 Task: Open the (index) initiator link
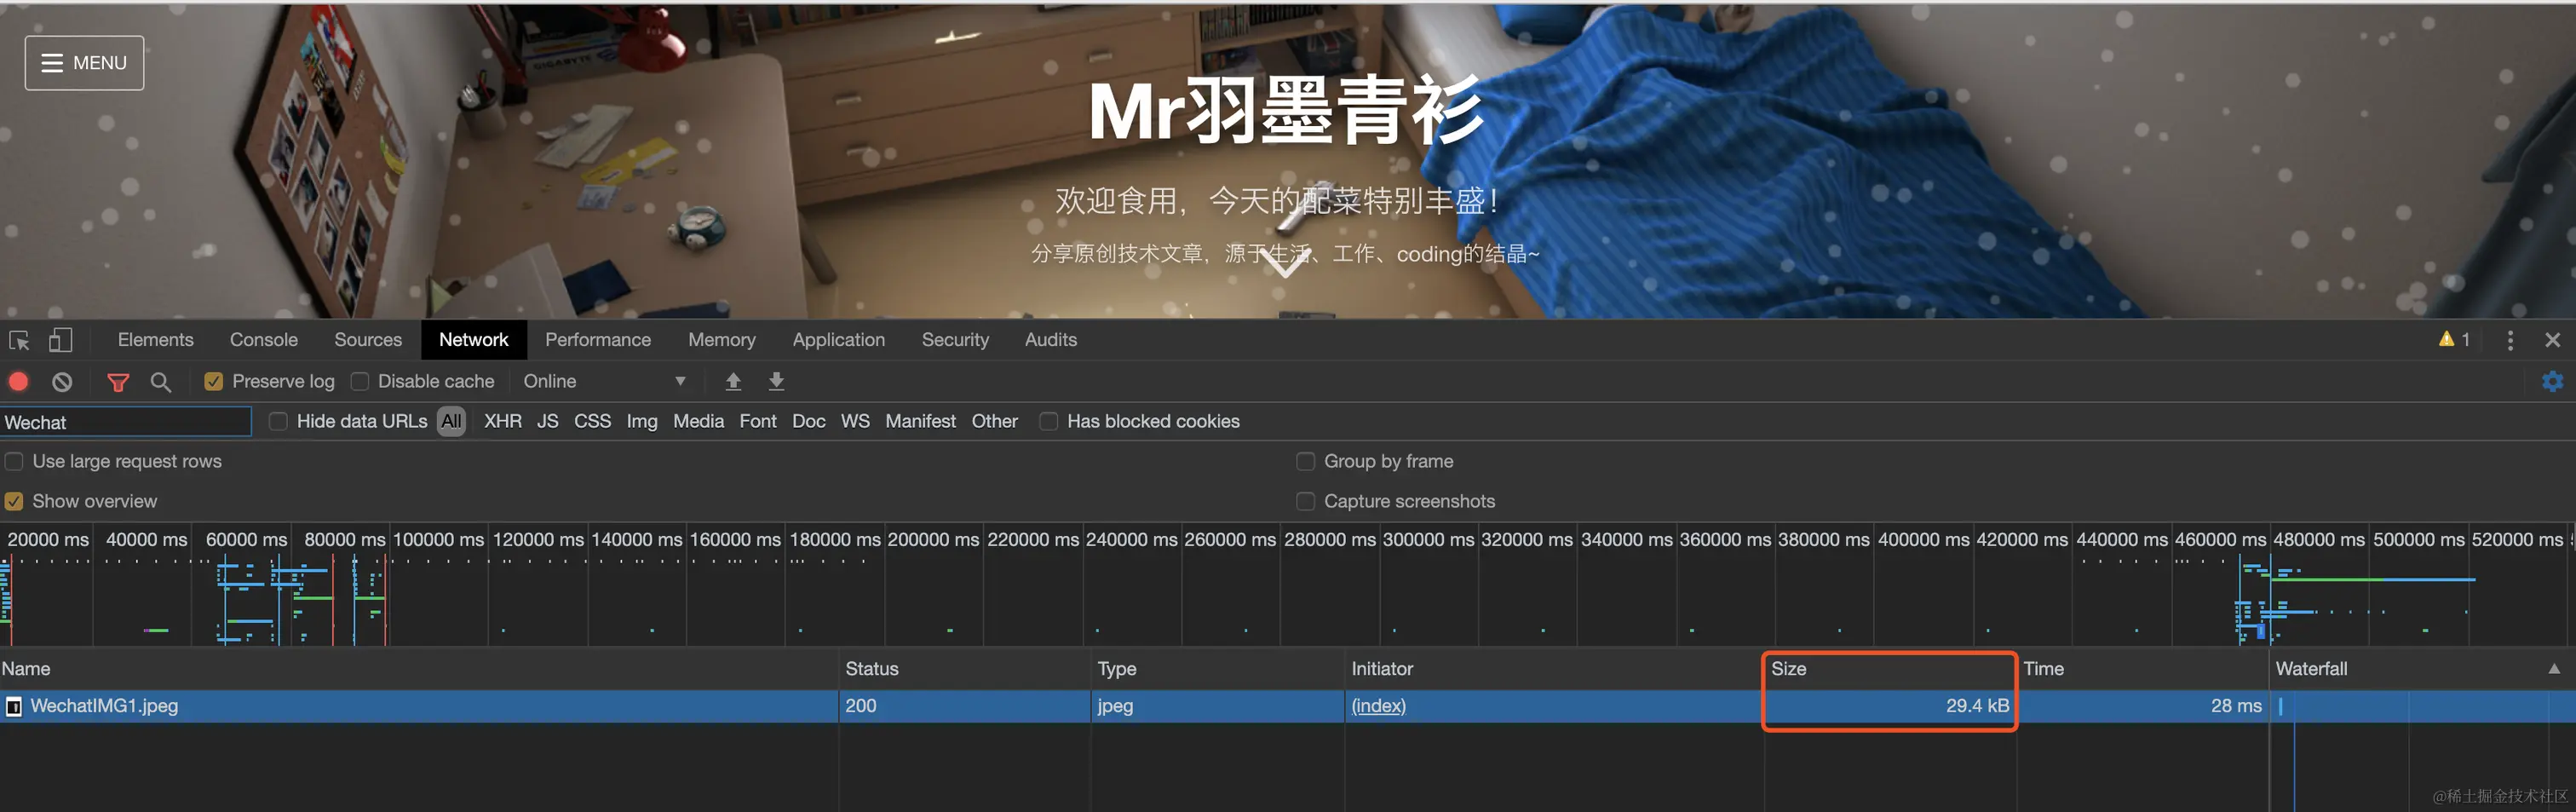(x=1378, y=706)
